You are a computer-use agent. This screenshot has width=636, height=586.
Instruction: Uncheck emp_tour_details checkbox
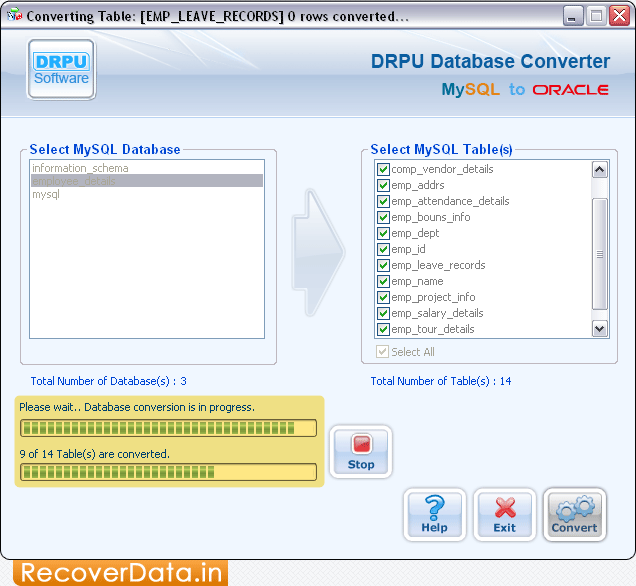[383, 329]
